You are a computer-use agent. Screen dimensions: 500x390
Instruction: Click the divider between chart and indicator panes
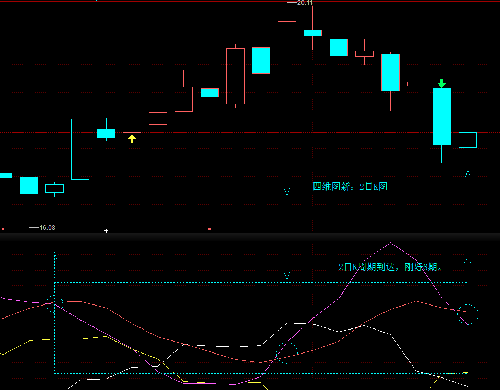250,237
